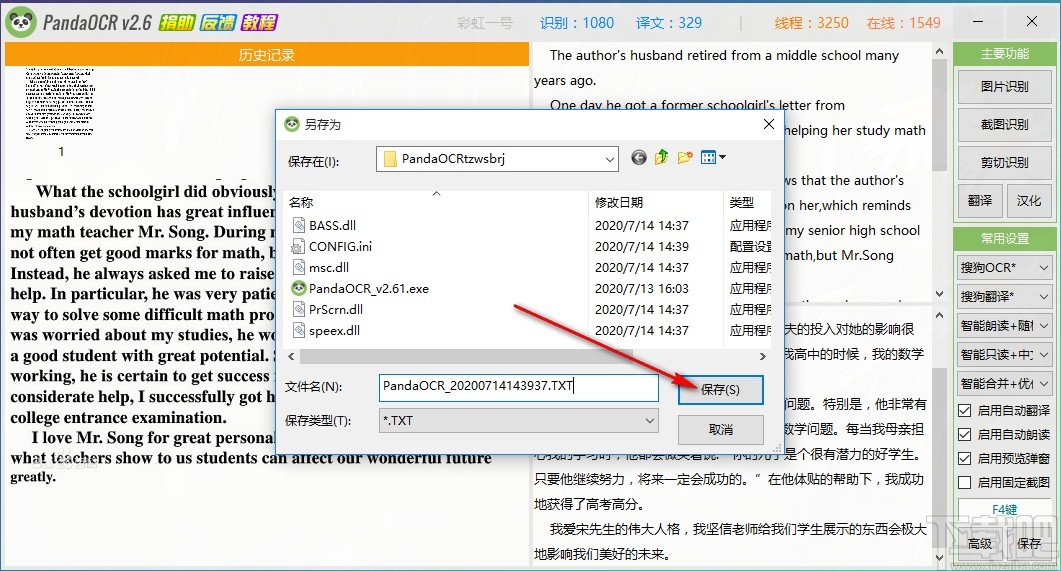Click the 彩虹一号 label
The image size is (1061, 571).
tap(484, 23)
